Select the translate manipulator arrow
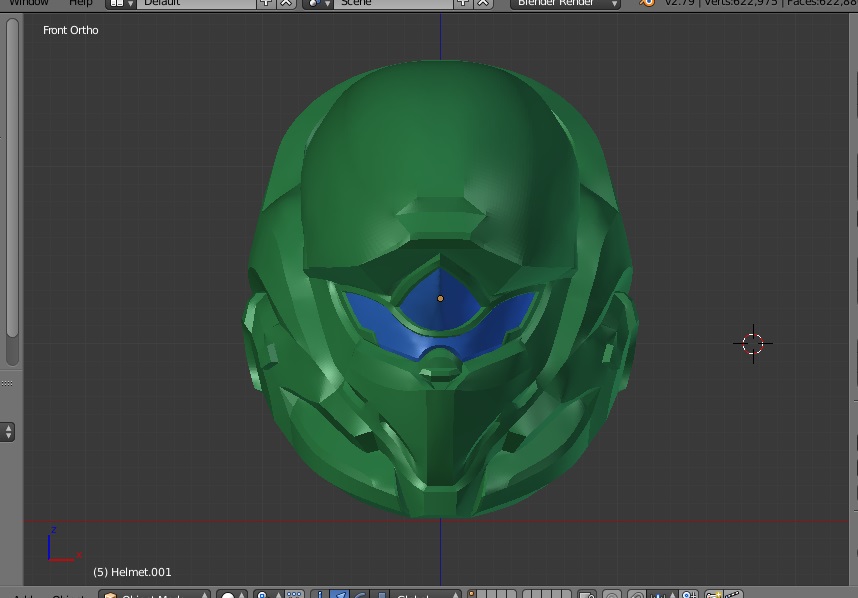858x598 pixels. tap(340, 594)
